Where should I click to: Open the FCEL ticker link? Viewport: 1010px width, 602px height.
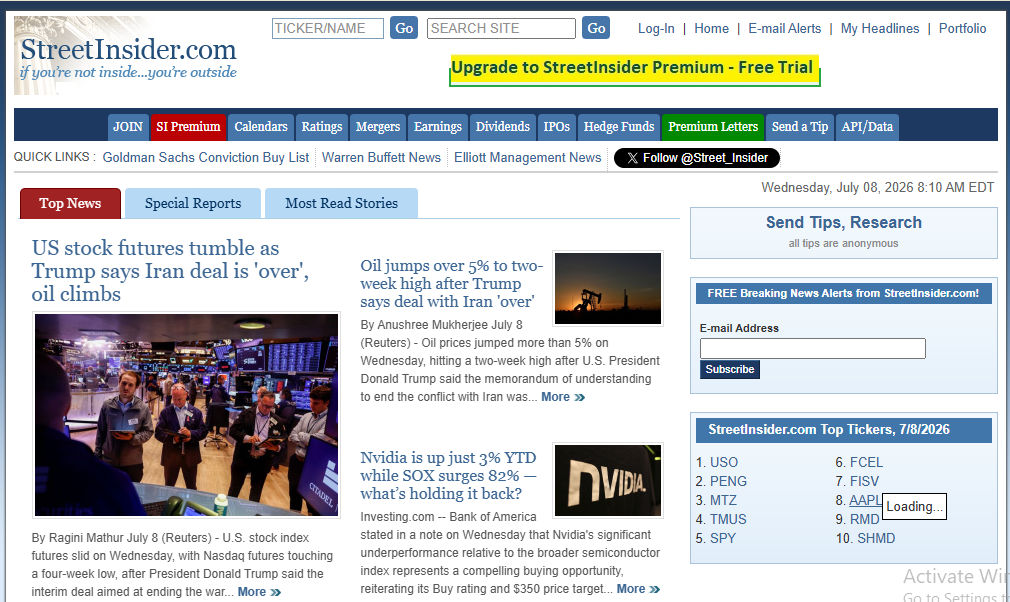866,462
